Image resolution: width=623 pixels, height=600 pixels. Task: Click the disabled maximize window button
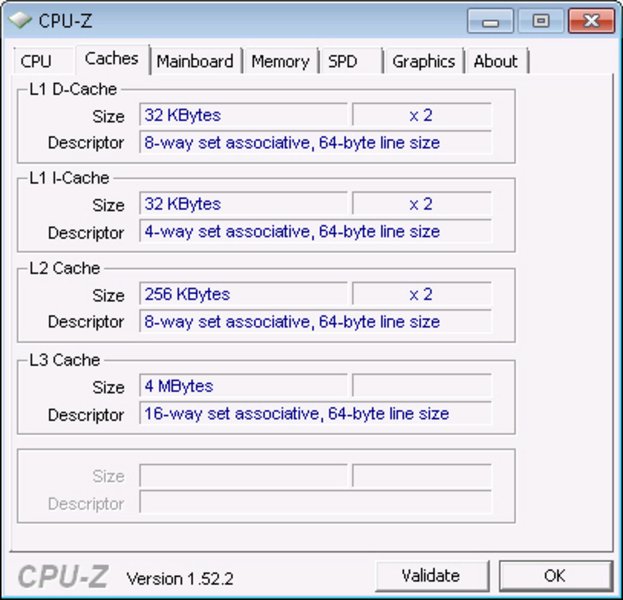click(540, 21)
